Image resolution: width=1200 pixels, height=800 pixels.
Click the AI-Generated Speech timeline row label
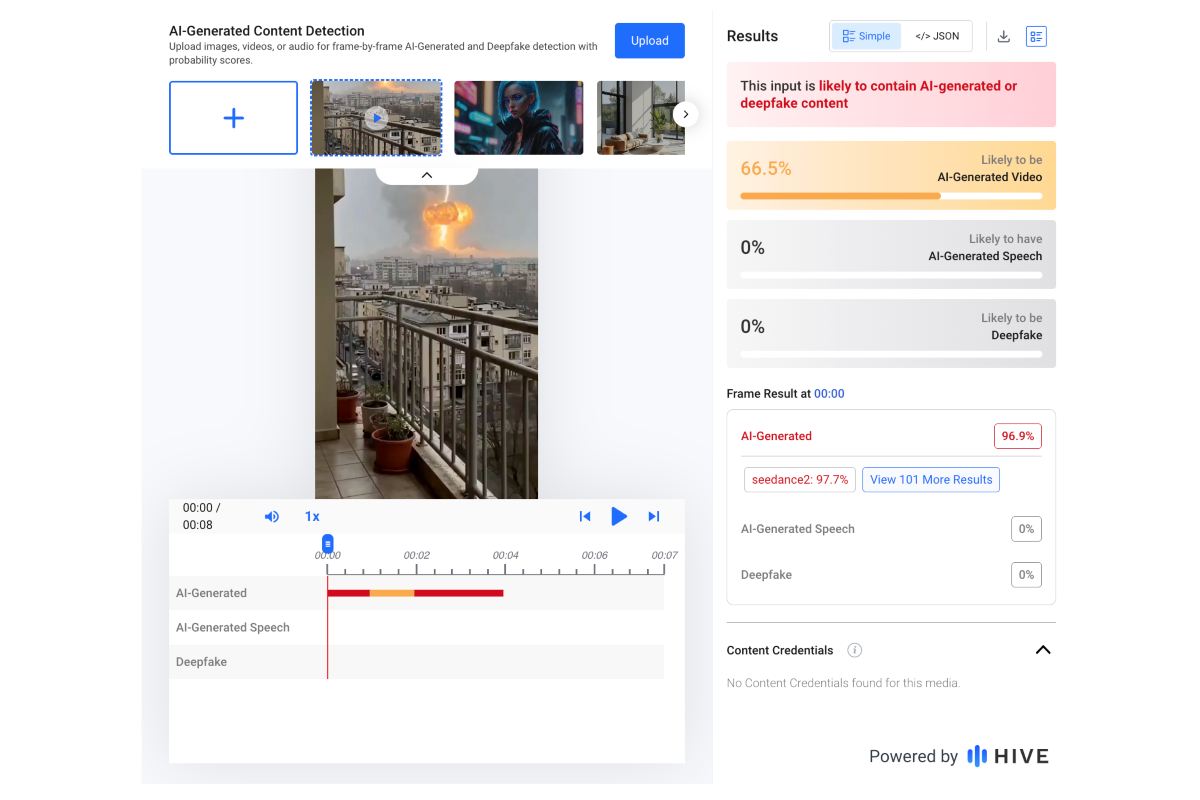(x=233, y=628)
